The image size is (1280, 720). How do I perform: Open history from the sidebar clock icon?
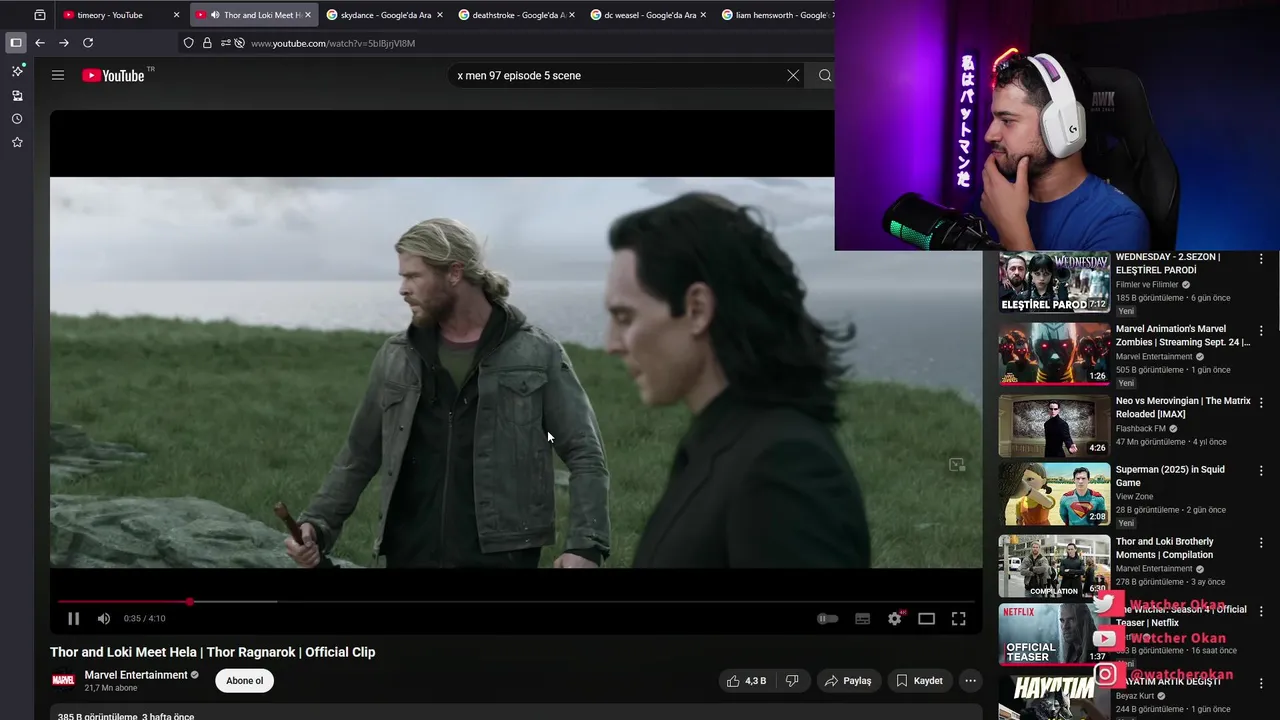[17, 119]
